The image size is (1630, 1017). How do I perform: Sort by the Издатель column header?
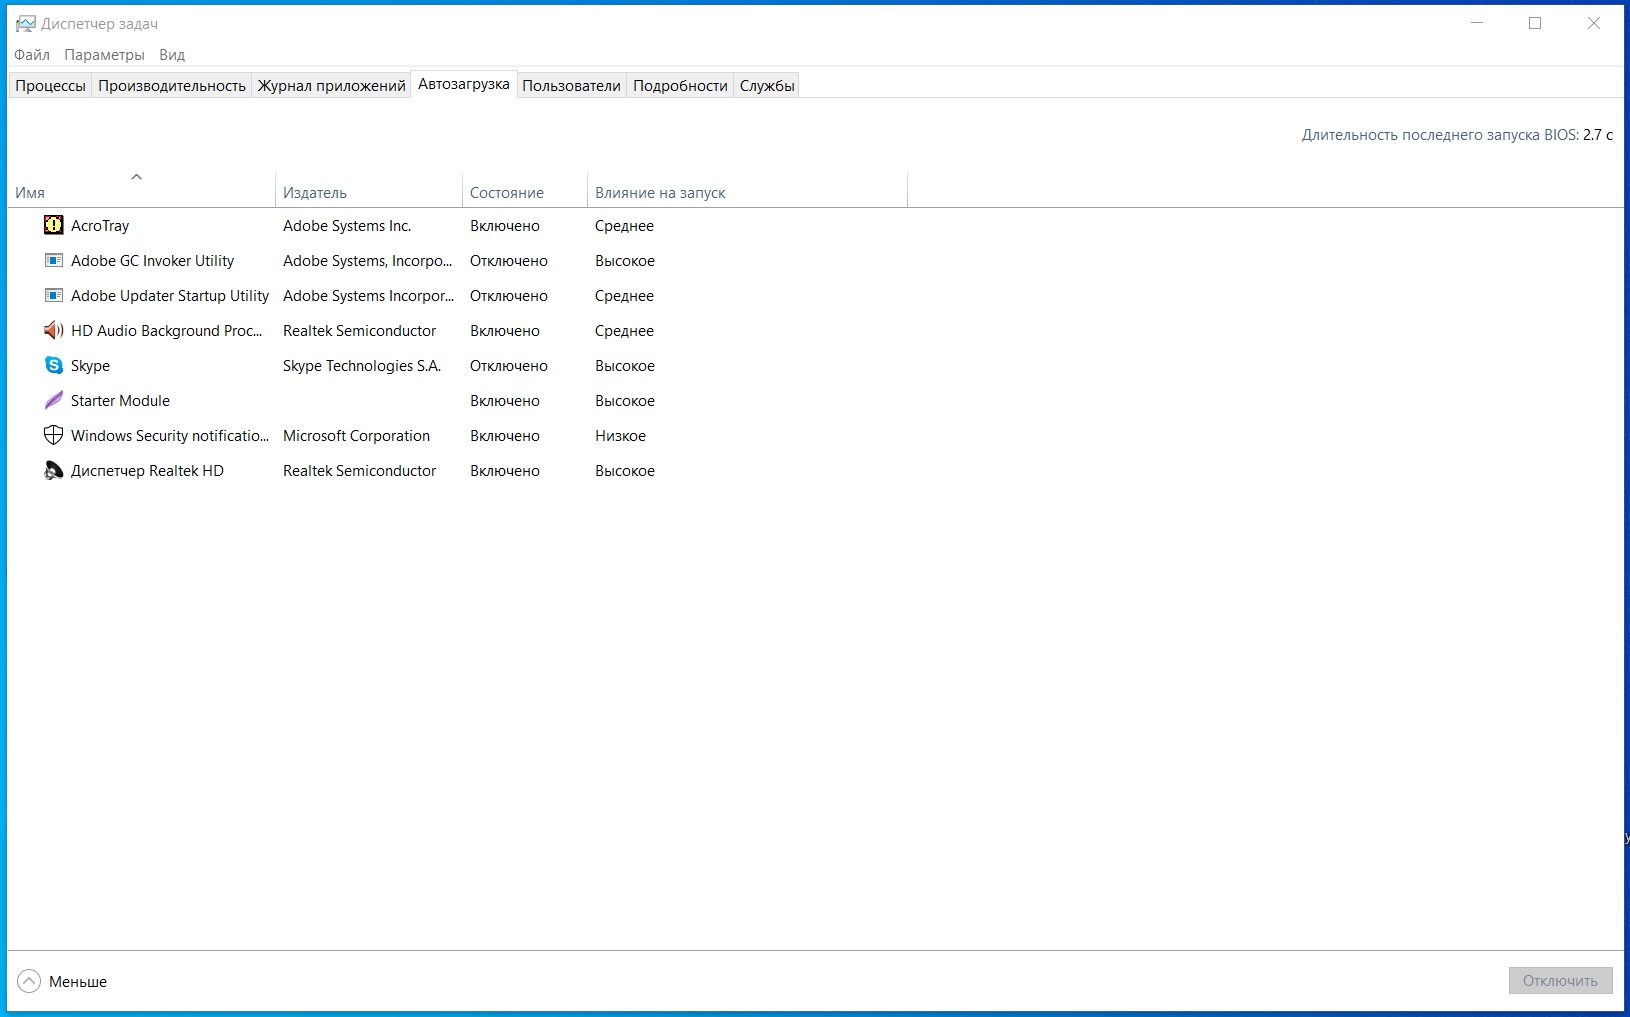(368, 189)
